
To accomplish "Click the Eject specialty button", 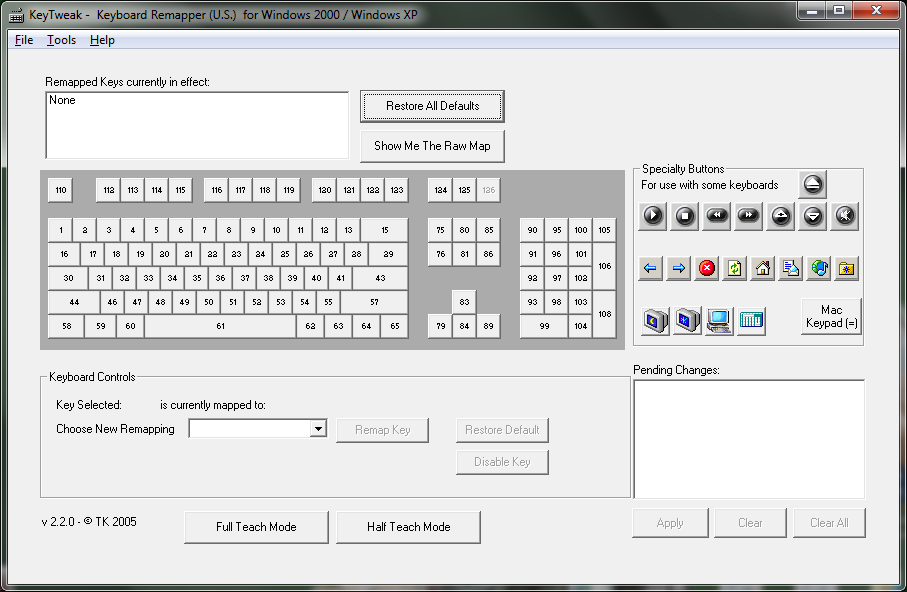I will pyautogui.click(x=812, y=184).
